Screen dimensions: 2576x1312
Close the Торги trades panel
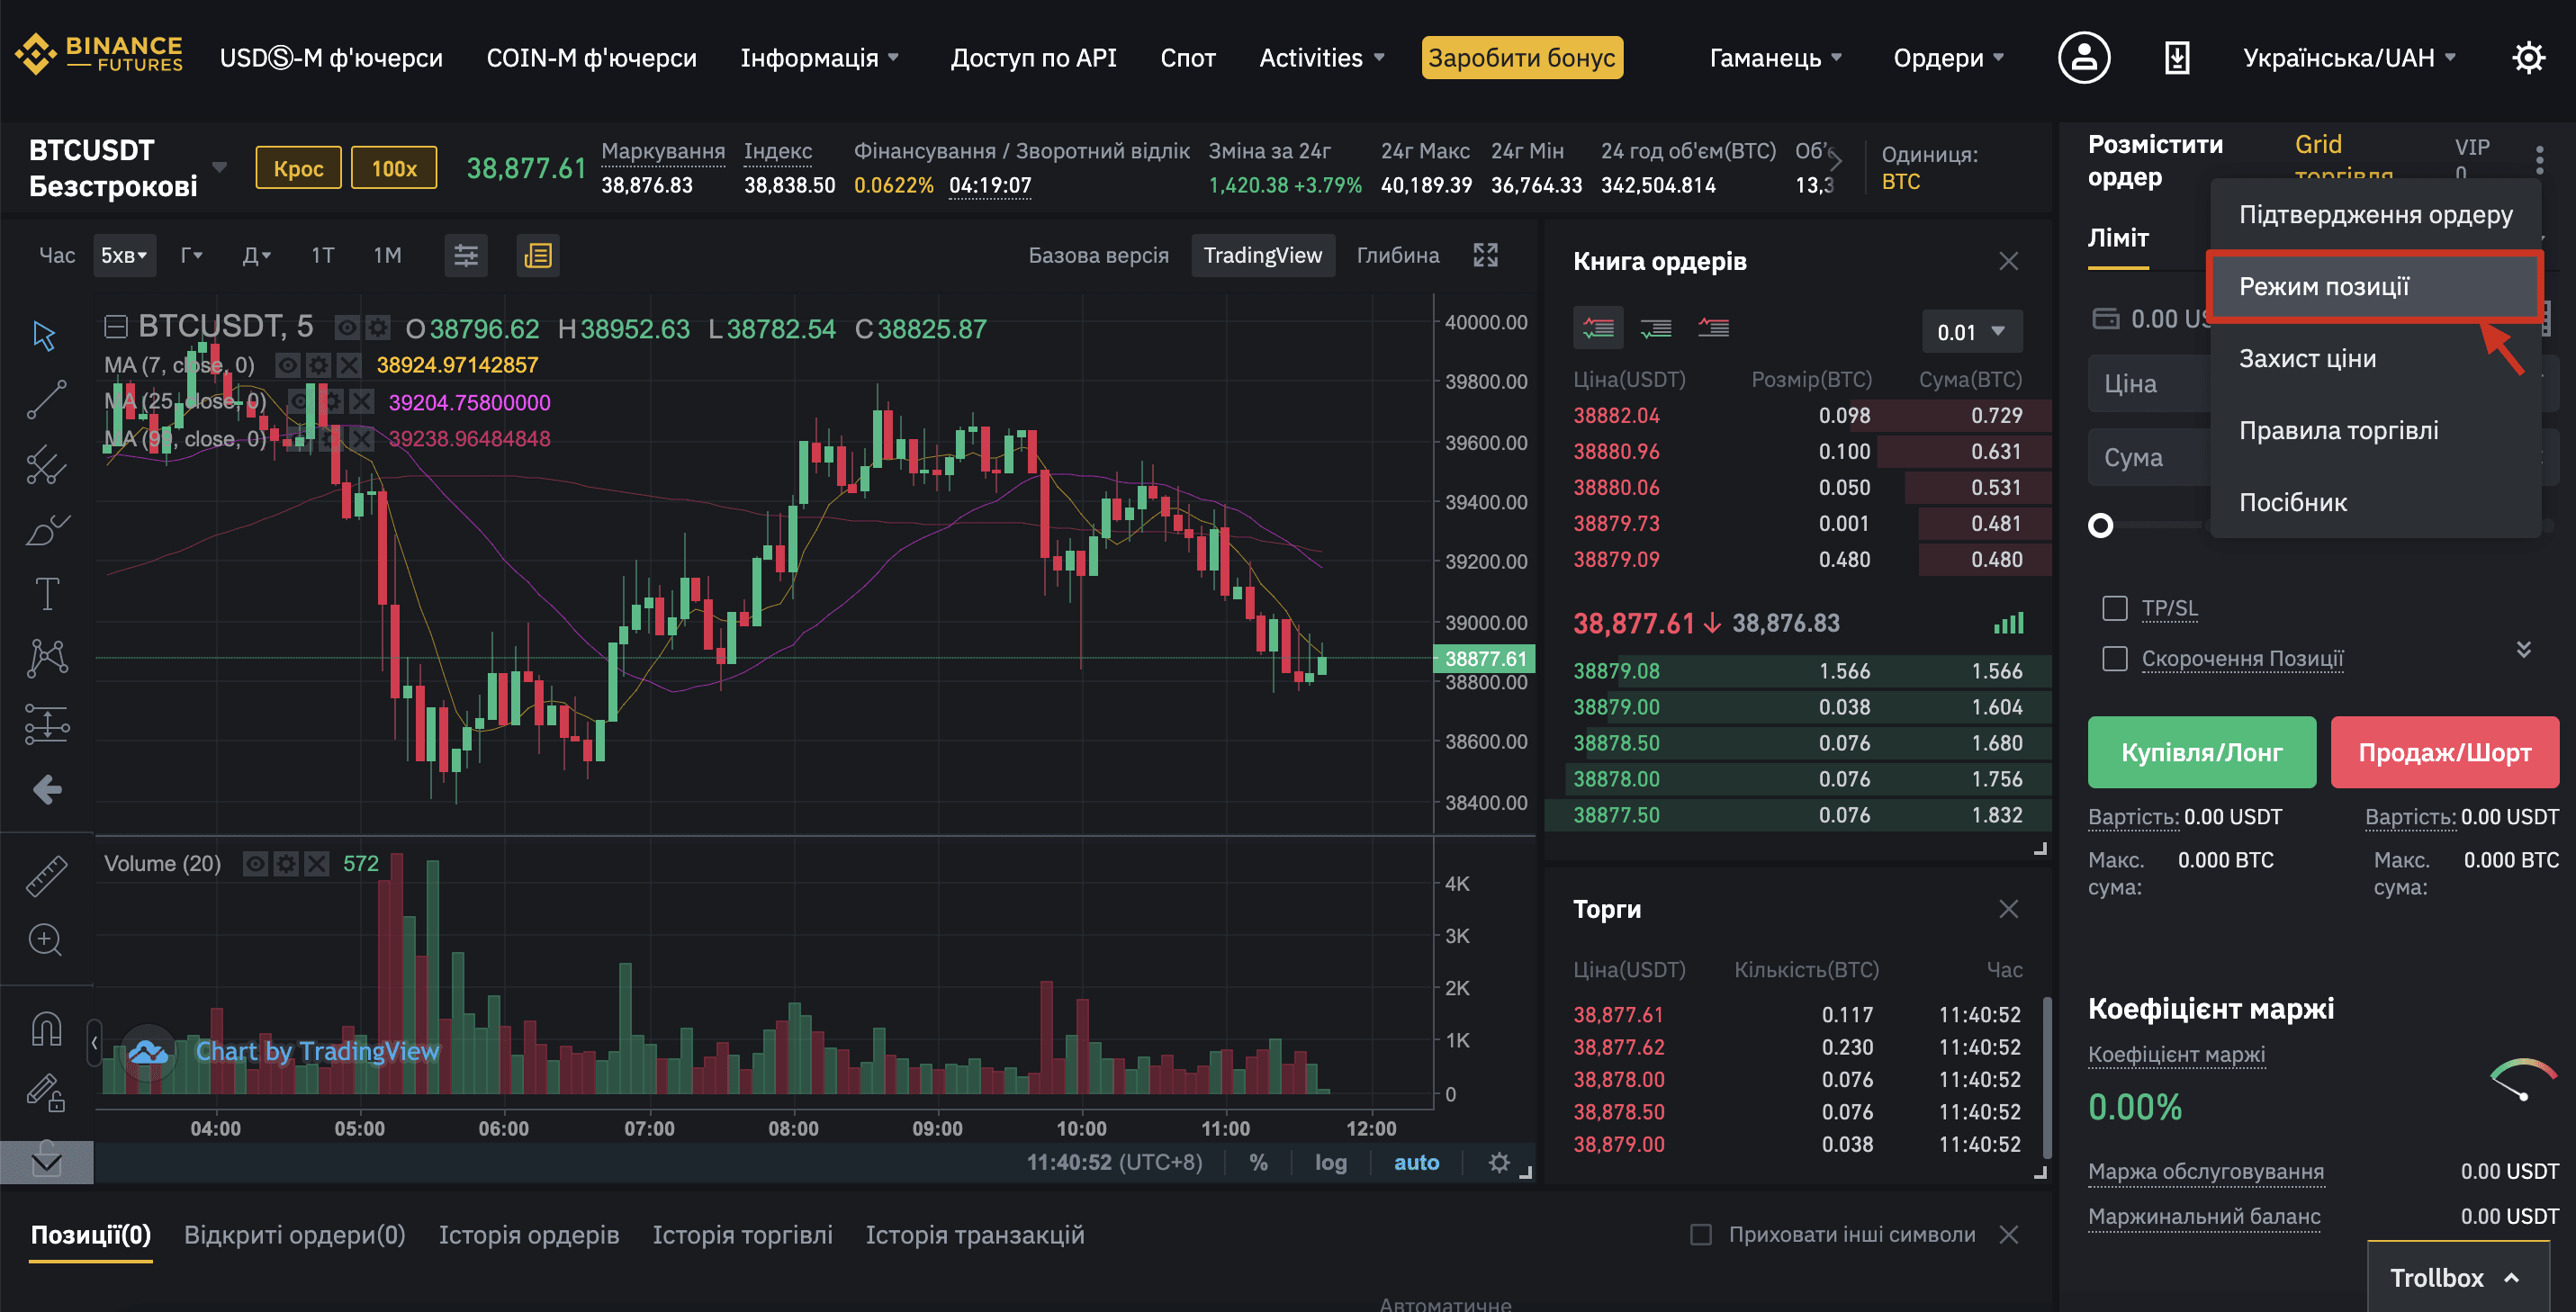point(2008,909)
